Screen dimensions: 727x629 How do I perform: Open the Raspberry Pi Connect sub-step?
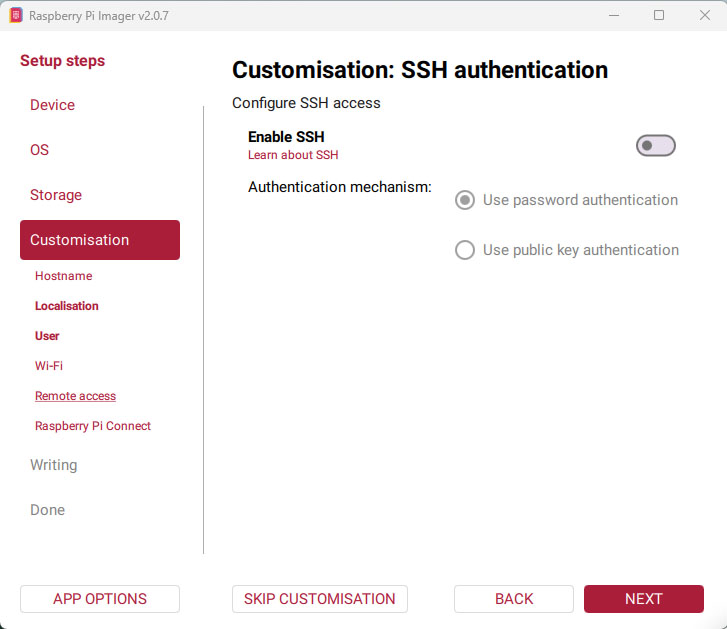93,426
